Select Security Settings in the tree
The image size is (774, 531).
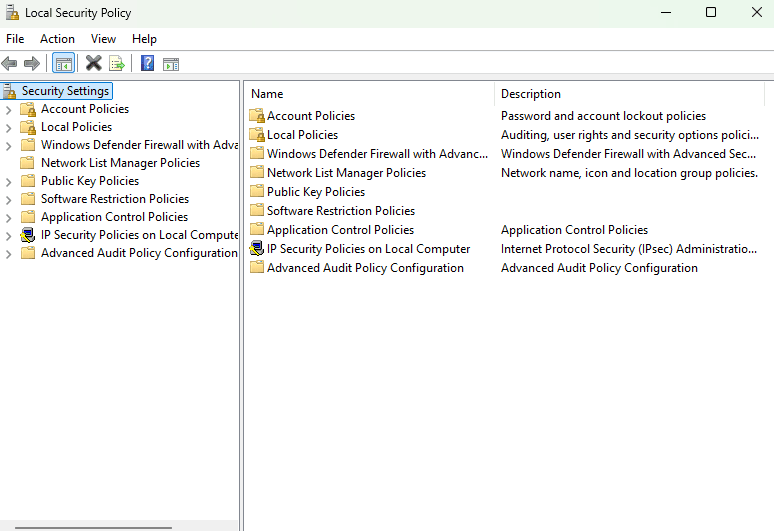click(65, 91)
